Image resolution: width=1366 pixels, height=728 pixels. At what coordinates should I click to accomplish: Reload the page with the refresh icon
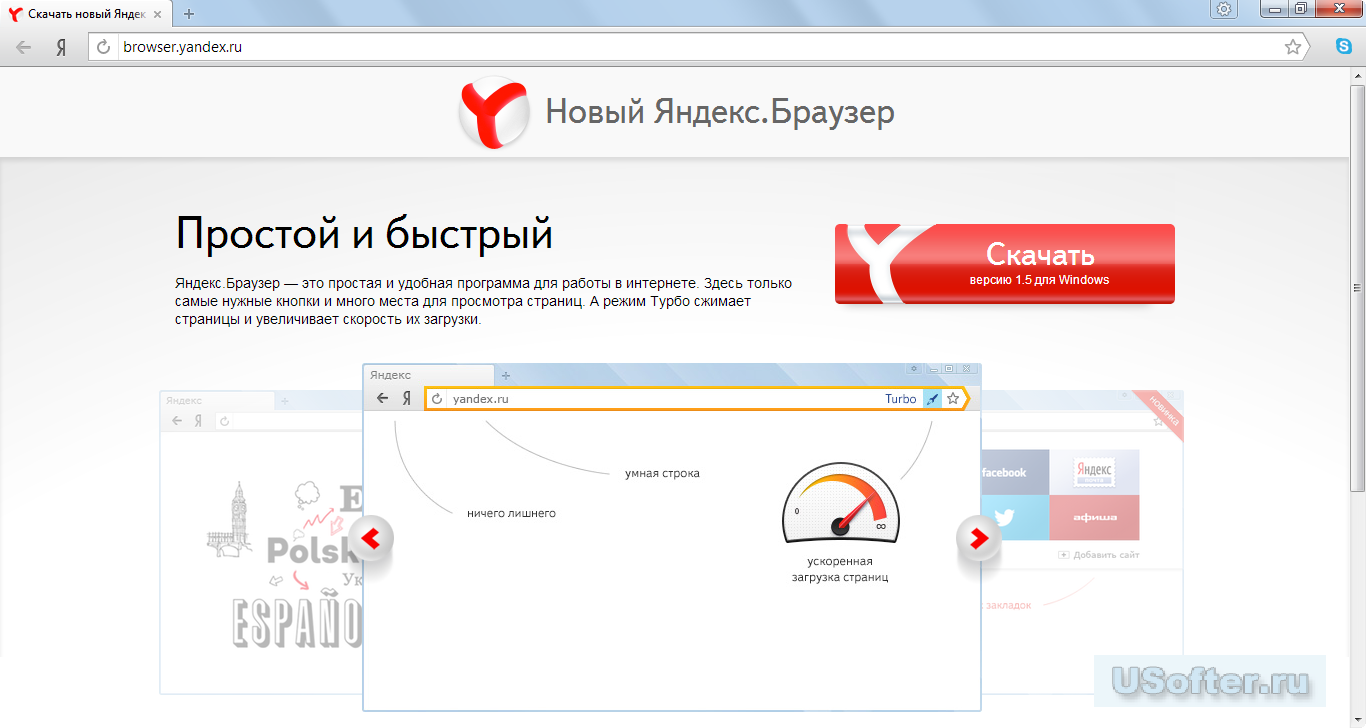[x=103, y=47]
